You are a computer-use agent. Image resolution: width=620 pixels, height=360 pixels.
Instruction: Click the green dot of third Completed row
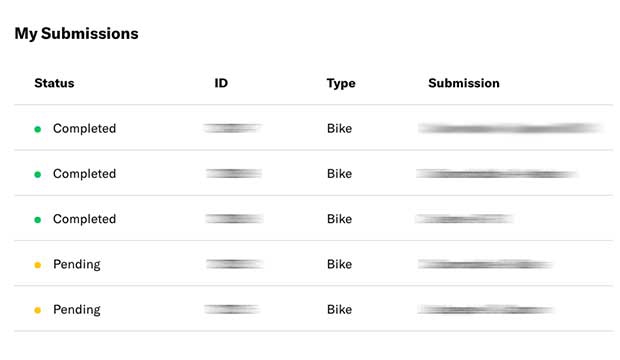tap(38, 220)
